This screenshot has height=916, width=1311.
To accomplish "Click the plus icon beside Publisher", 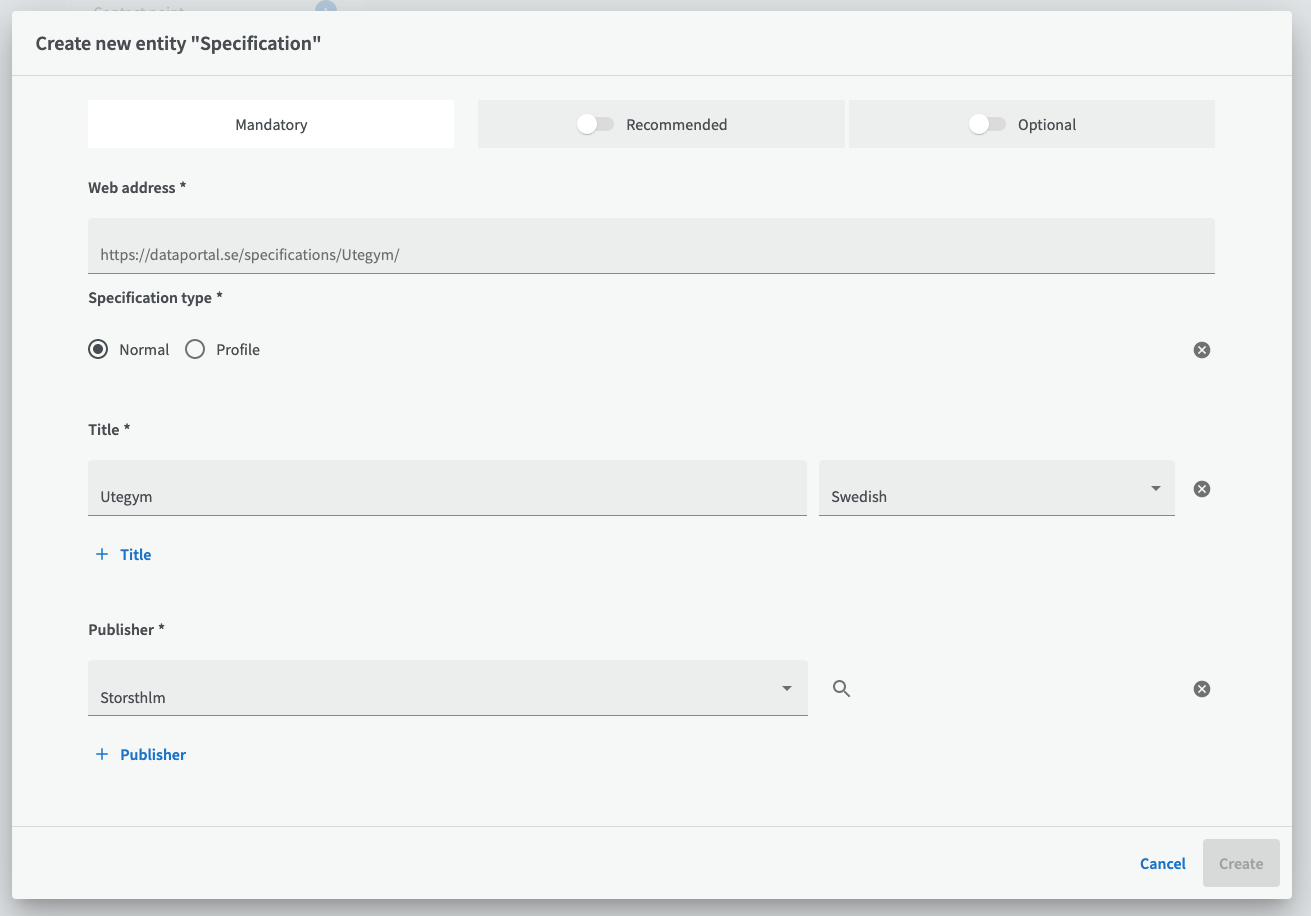I will tap(101, 755).
